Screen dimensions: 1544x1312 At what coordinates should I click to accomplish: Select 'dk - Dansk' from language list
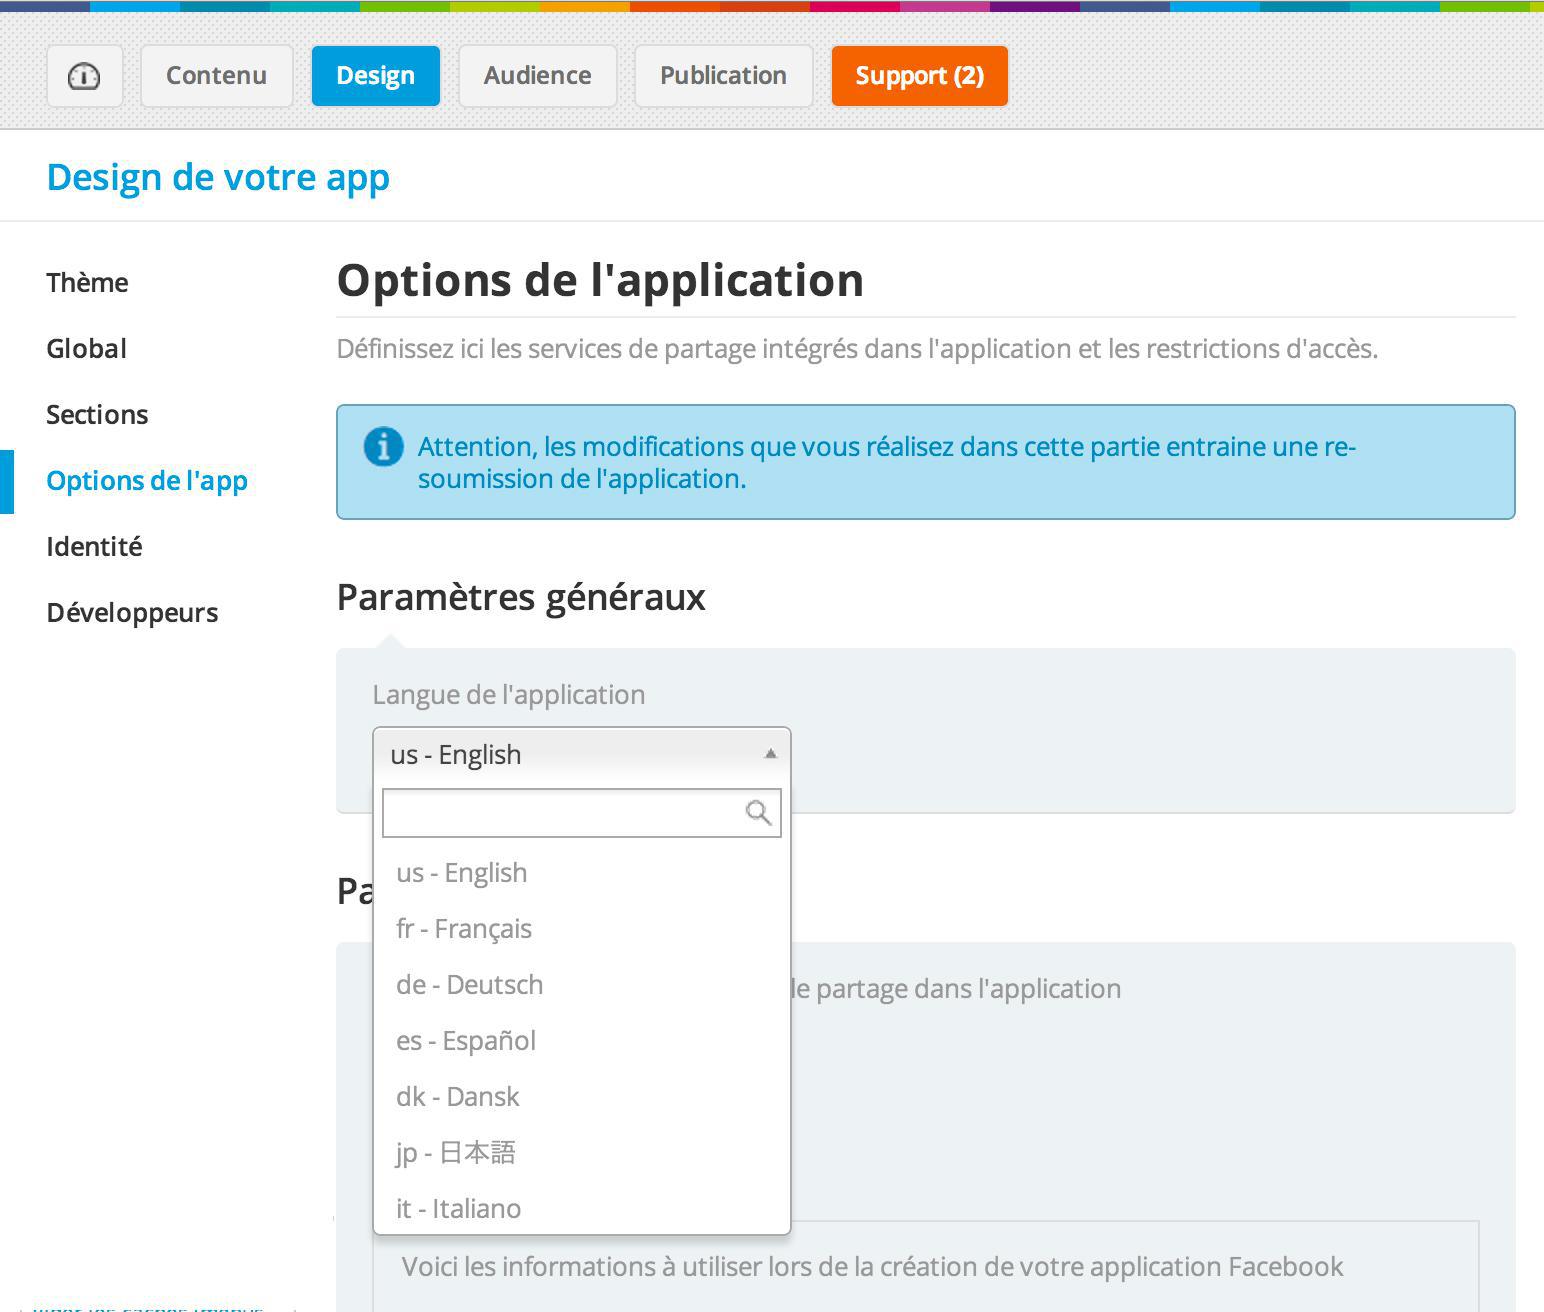[x=458, y=1097]
